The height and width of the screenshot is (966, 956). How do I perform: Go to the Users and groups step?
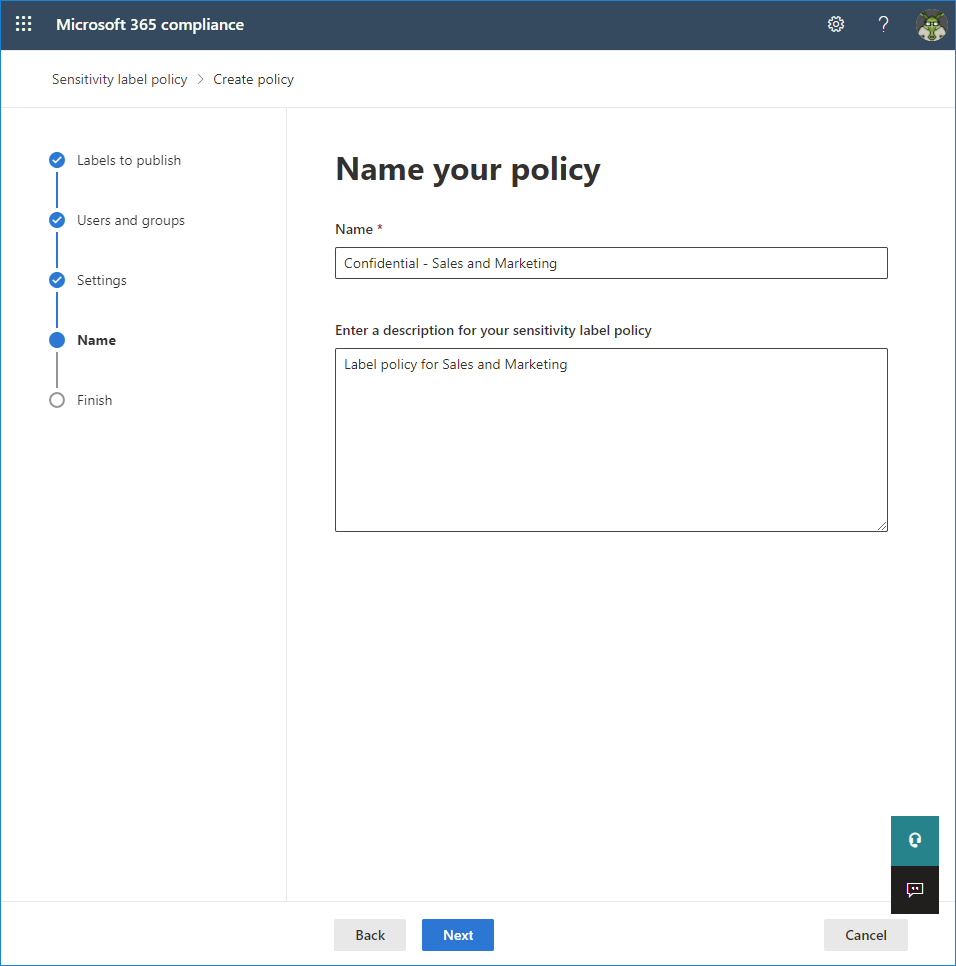[x=131, y=221]
